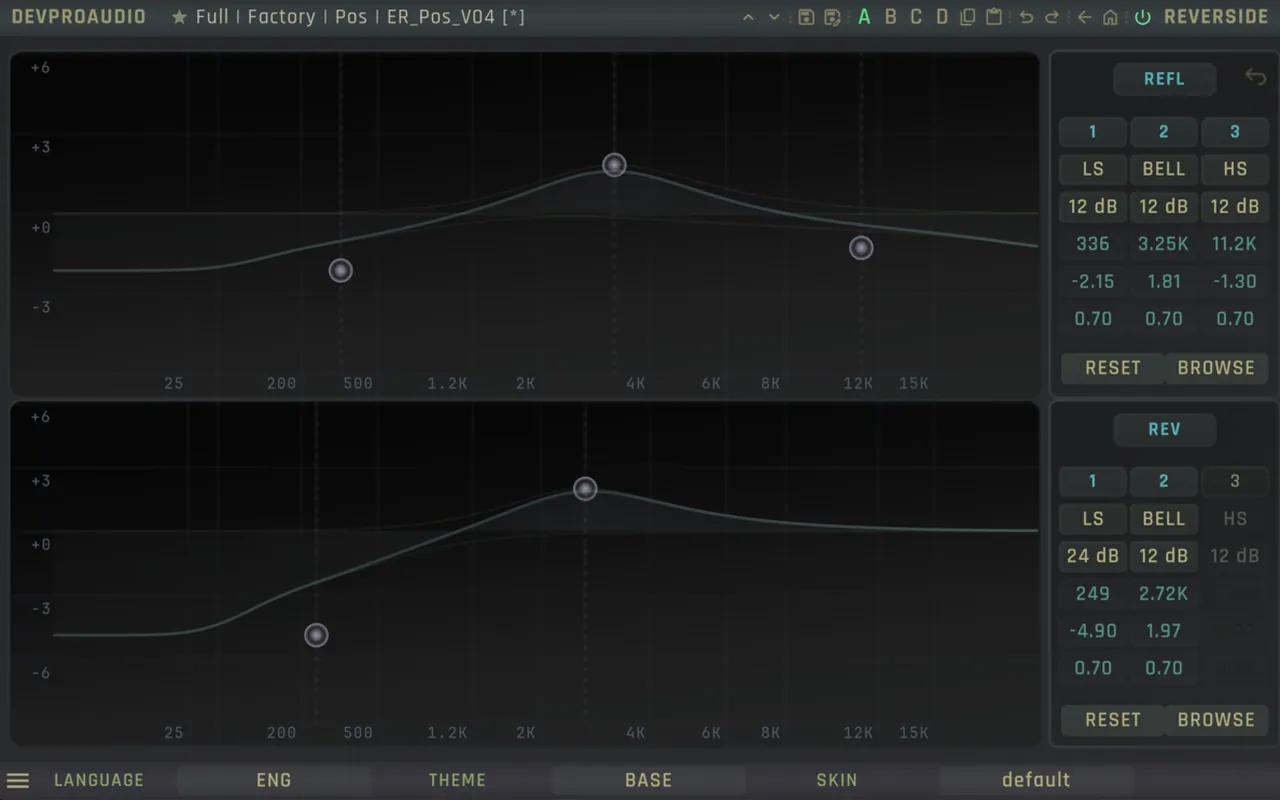
Task: Open REFL band 3 HS filter type
Action: pyautogui.click(x=1234, y=169)
